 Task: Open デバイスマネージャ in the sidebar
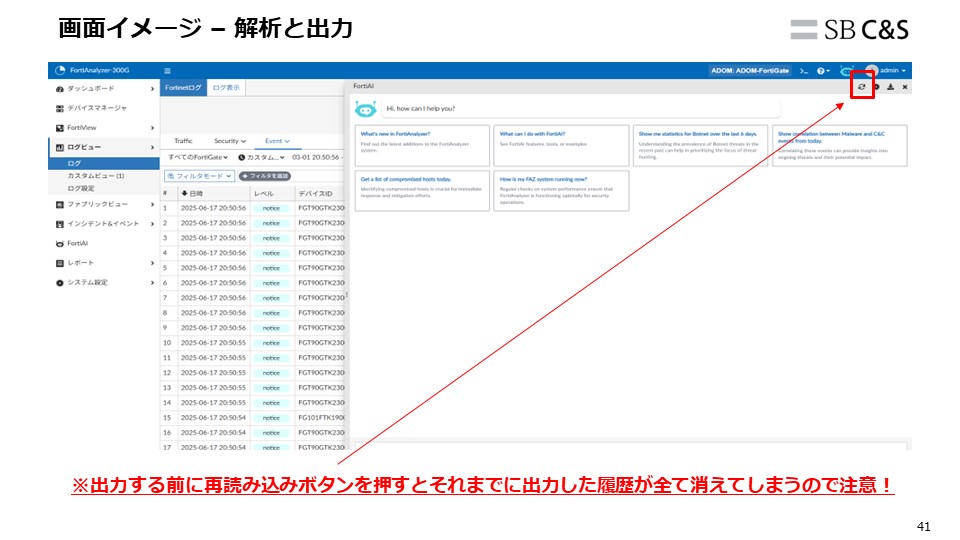click(x=96, y=108)
